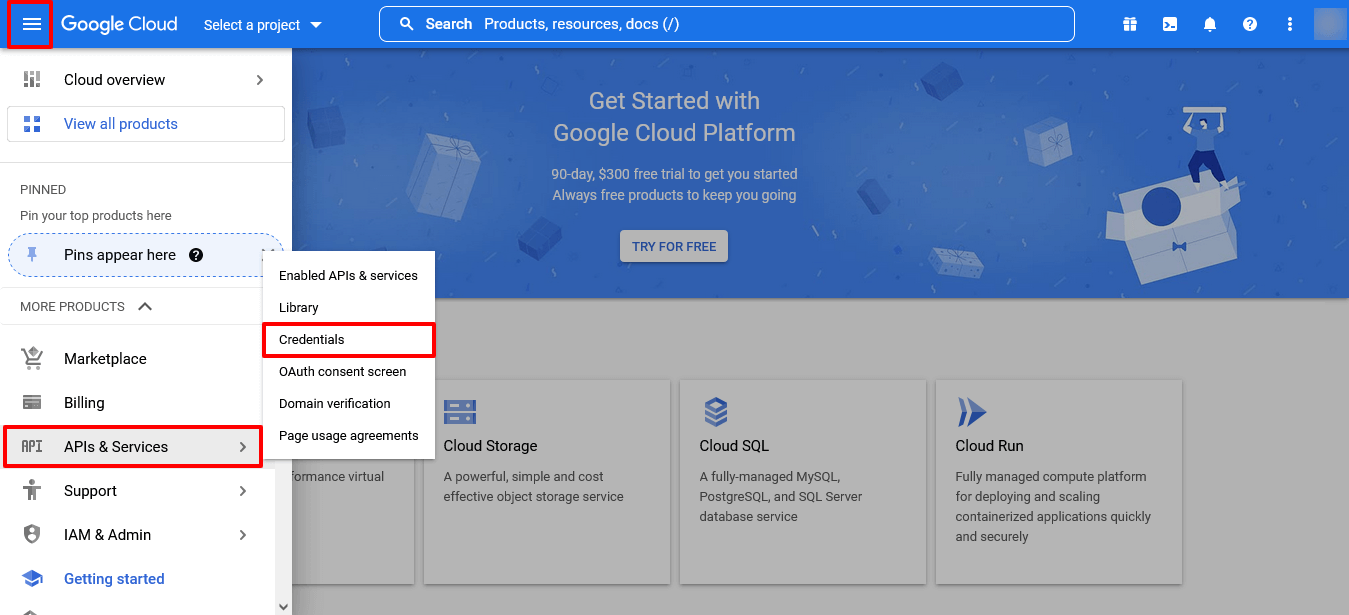This screenshot has height=615, width=1349.
Task: Open the three-dot settings menu
Action: click(x=1290, y=24)
